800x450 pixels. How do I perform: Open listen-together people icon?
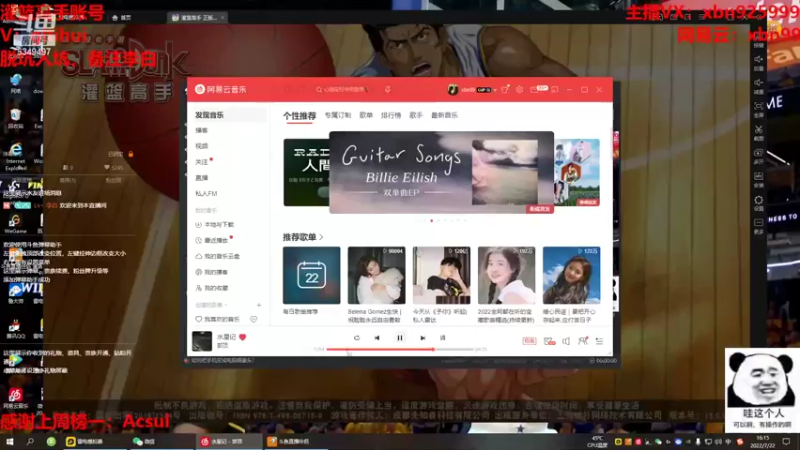click(583, 341)
